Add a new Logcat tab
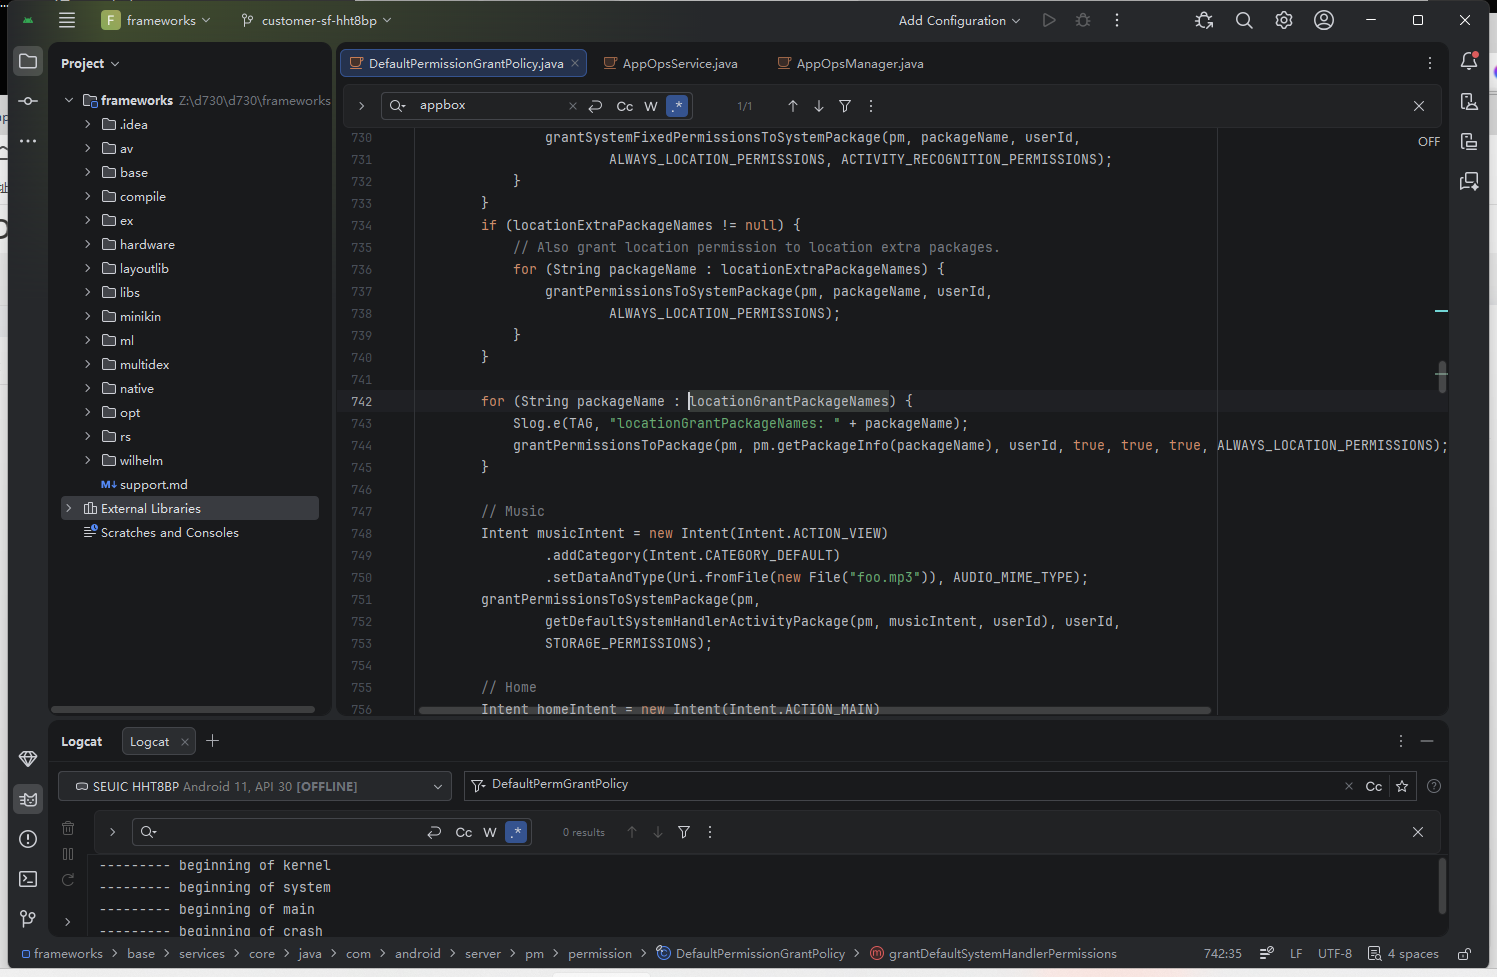The width and height of the screenshot is (1497, 977). [x=212, y=741]
